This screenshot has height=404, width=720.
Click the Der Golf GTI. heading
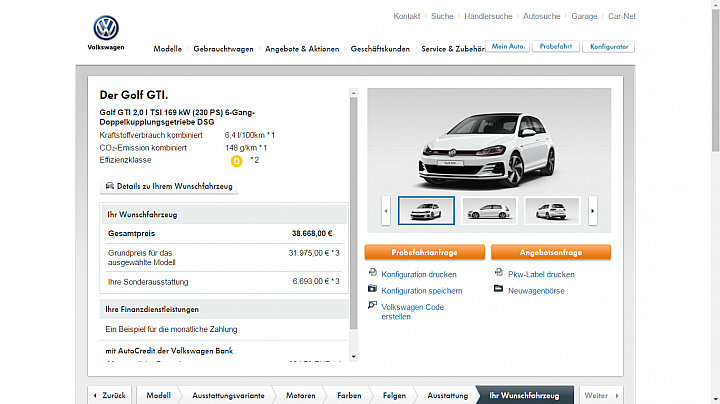134,95
